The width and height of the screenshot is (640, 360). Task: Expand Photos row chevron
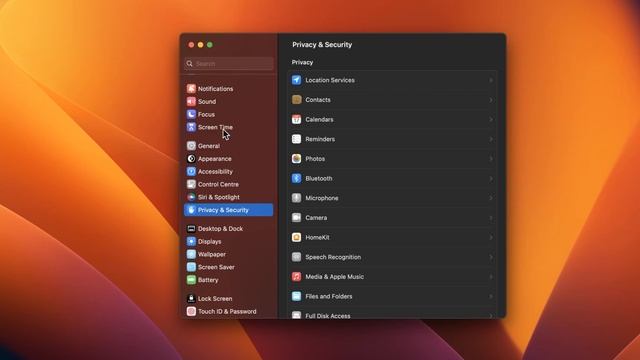(491, 159)
